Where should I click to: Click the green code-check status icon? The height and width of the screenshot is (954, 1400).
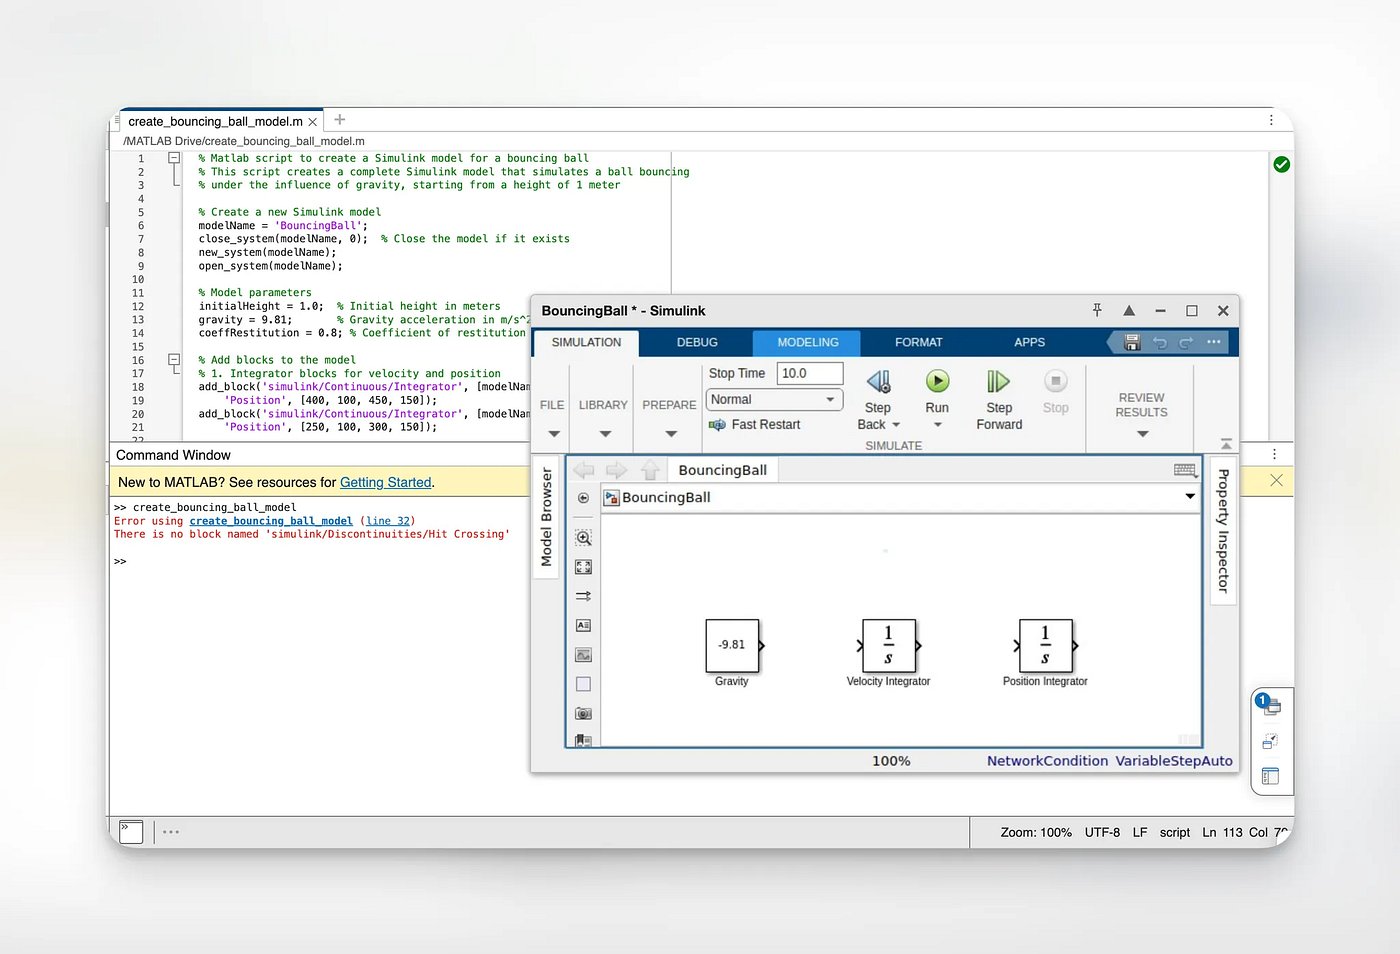(x=1282, y=164)
